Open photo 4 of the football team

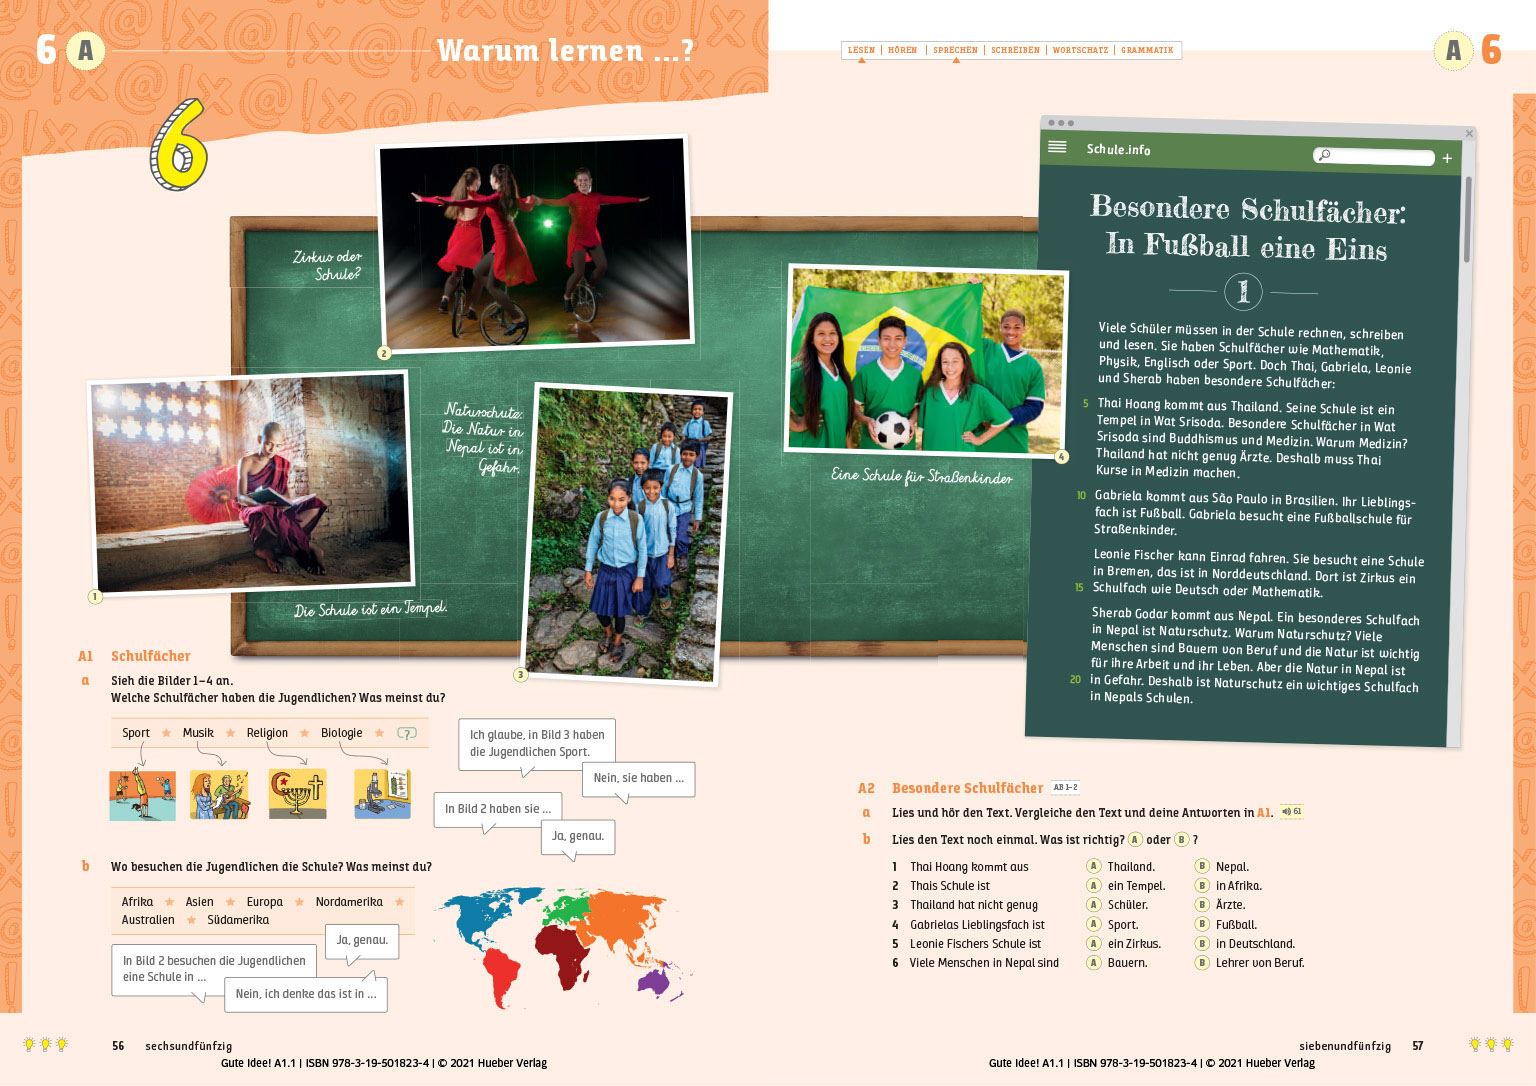[926, 360]
